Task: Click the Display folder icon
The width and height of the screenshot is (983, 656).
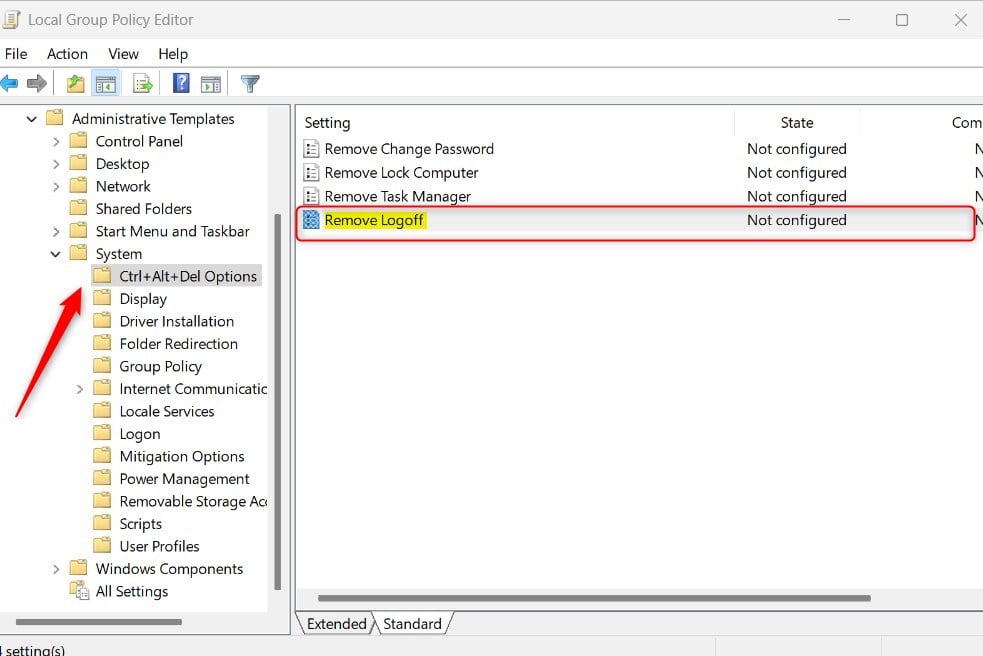Action: click(x=102, y=298)
